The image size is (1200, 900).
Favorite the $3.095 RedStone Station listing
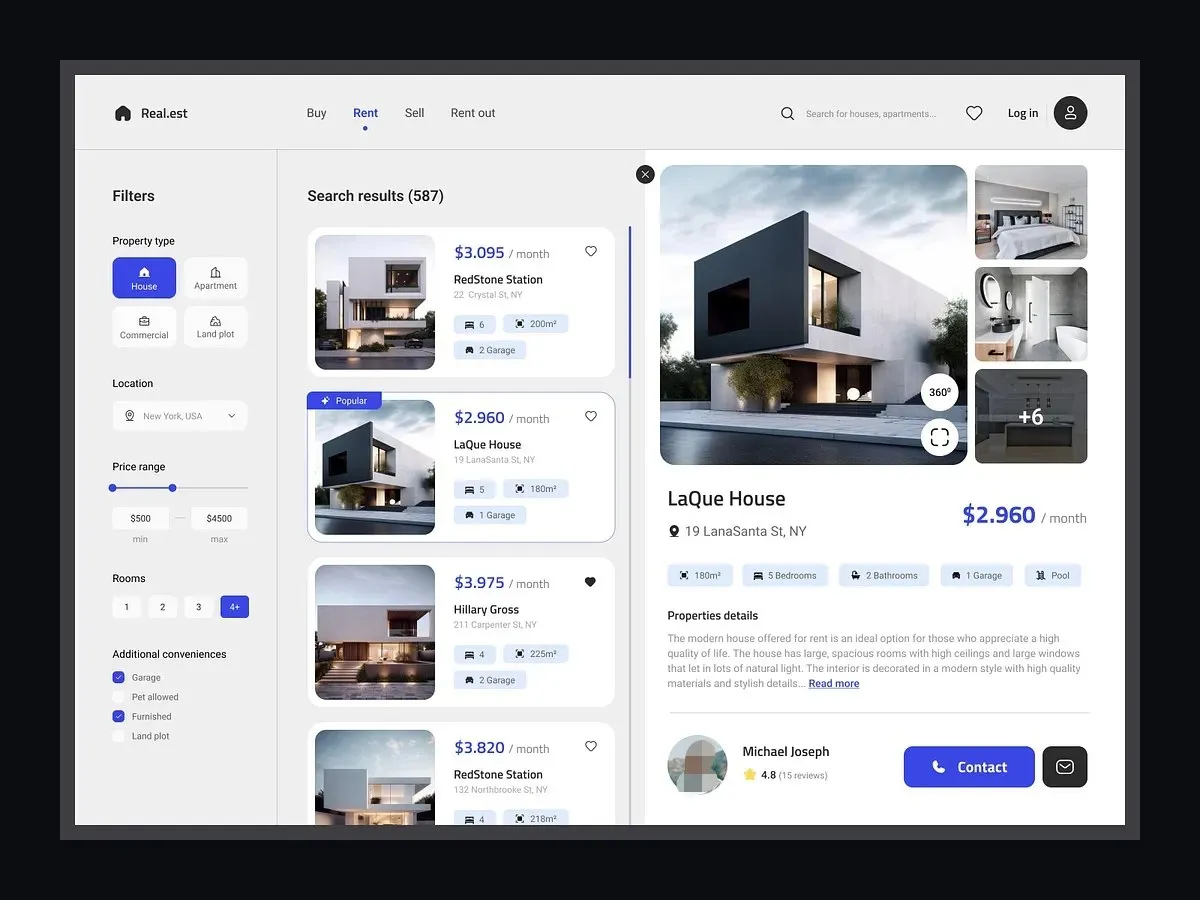[591, 251]
